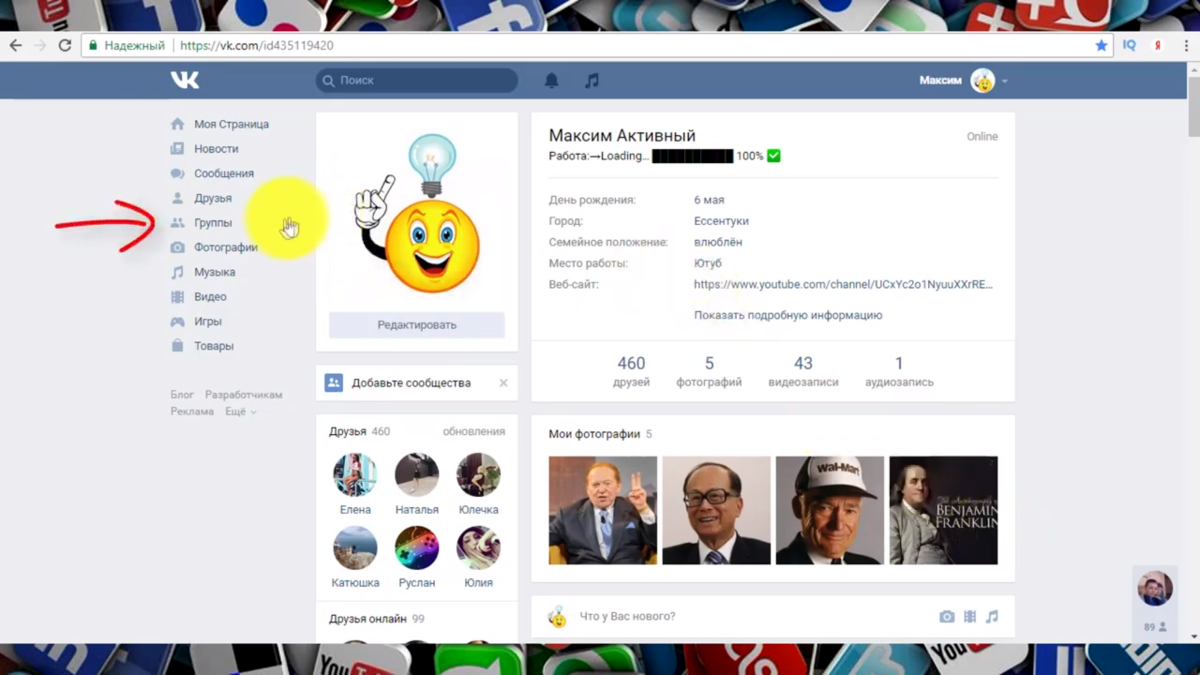Attach a photo via camera icon in post box
Screen dimensions: 1200x675
coord(947,617)
